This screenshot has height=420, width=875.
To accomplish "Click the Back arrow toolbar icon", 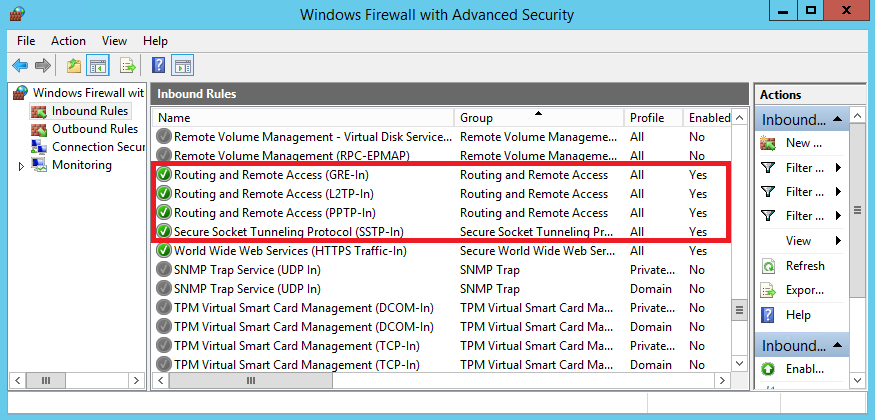I will tap(20, 66).
